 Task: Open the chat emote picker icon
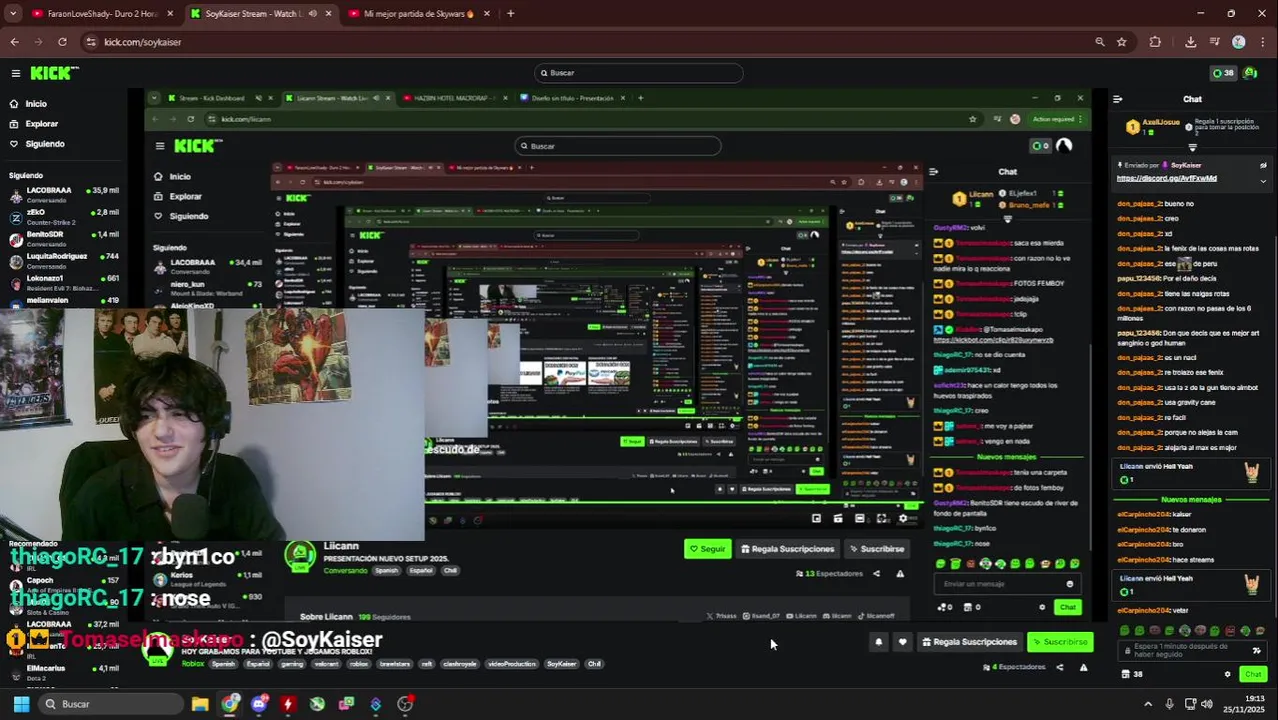(x=1257, y=650)
